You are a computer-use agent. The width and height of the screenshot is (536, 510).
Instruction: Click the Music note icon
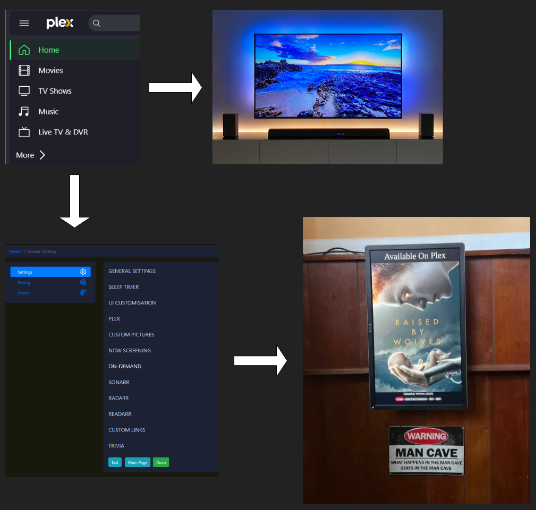[24, 111]
